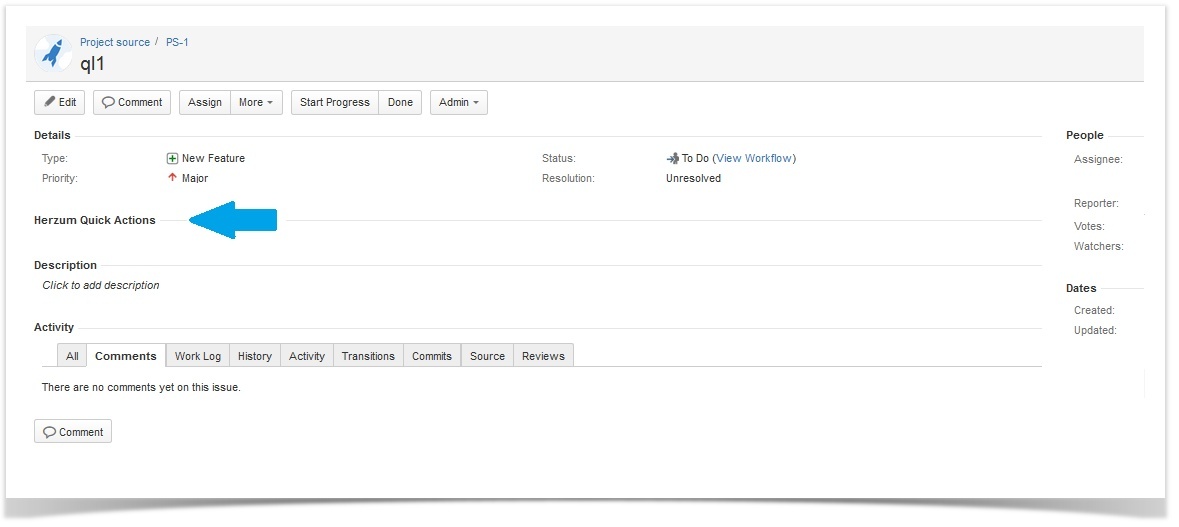Click Start Progress button
1179x527 pixels.
click(334, 102)
